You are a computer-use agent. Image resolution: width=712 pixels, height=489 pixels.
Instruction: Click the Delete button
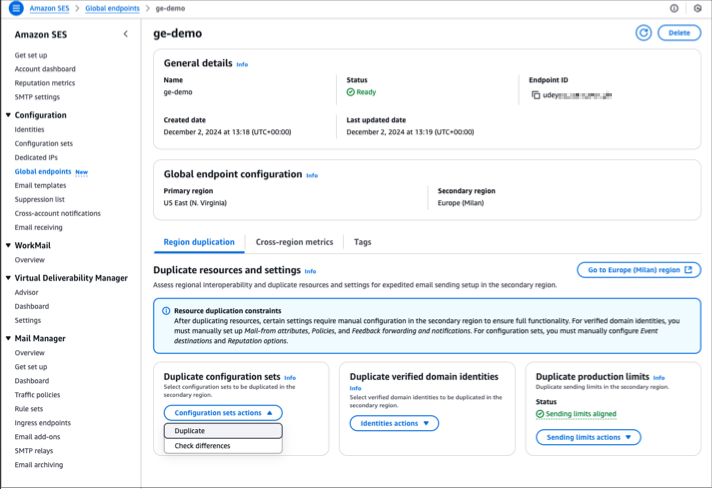(679, 33)
